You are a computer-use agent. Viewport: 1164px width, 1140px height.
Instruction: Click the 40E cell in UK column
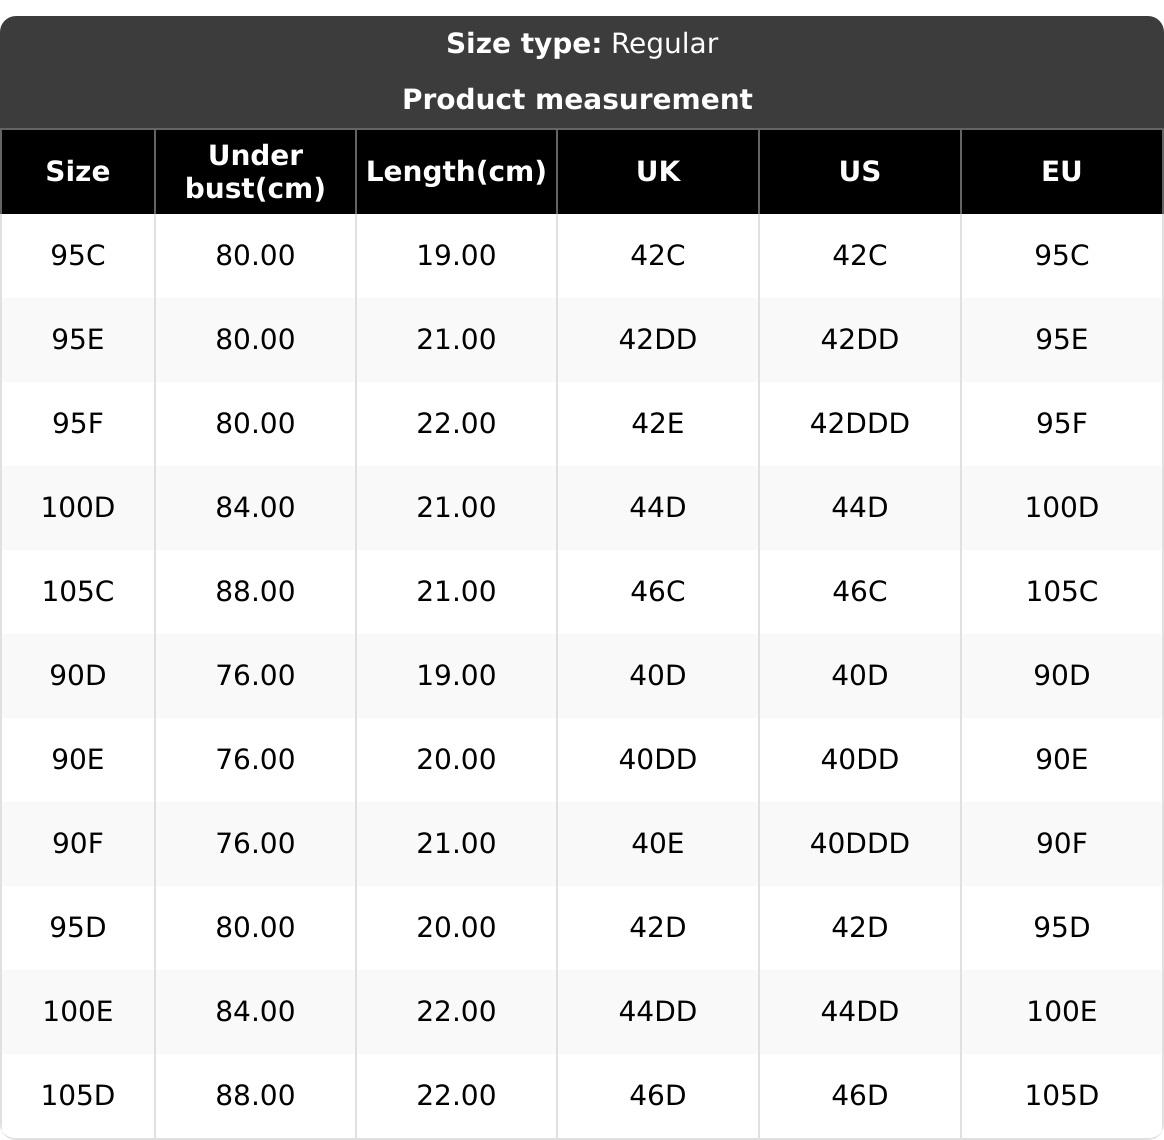(x=658, y=844)
